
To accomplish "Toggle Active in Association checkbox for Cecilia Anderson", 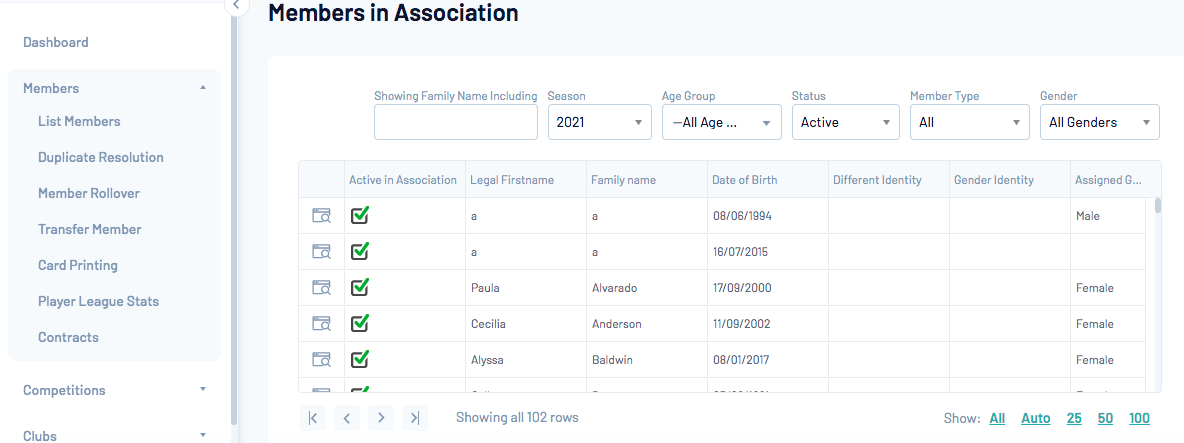I will 360,323.
